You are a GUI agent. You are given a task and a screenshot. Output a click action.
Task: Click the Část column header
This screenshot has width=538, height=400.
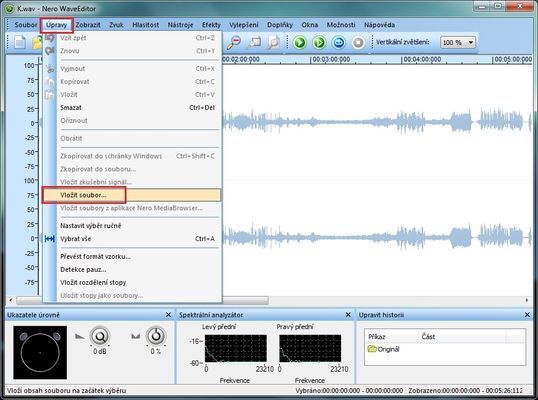tap(428, 337)
